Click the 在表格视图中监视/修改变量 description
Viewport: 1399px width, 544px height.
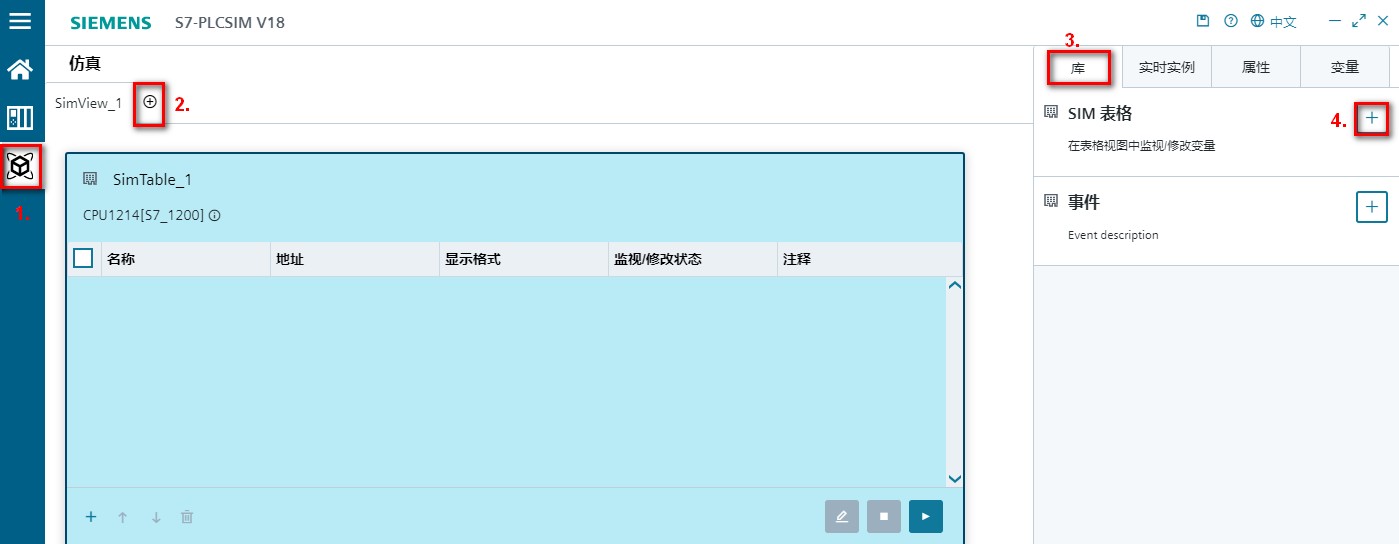[x=1142, y=146]
